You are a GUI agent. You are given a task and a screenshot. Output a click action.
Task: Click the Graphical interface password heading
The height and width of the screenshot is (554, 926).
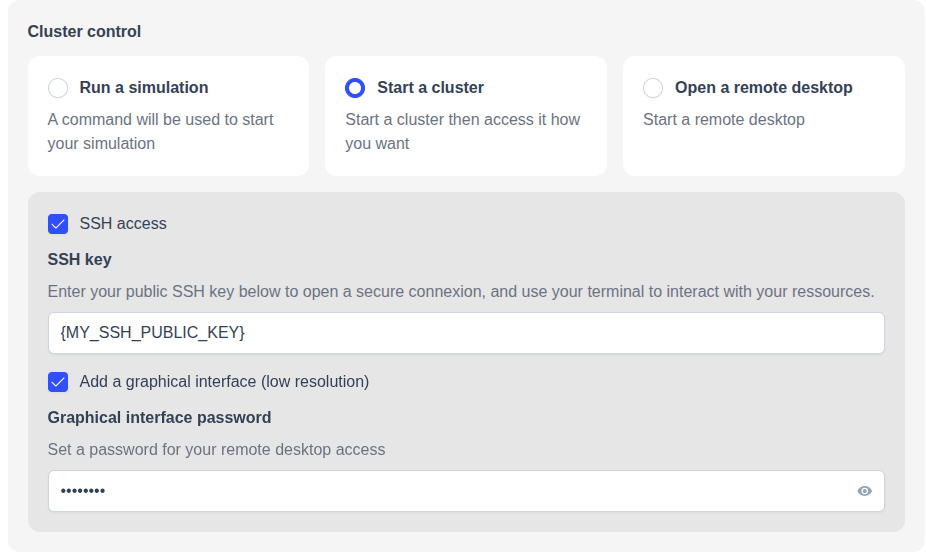coord(159,418)
